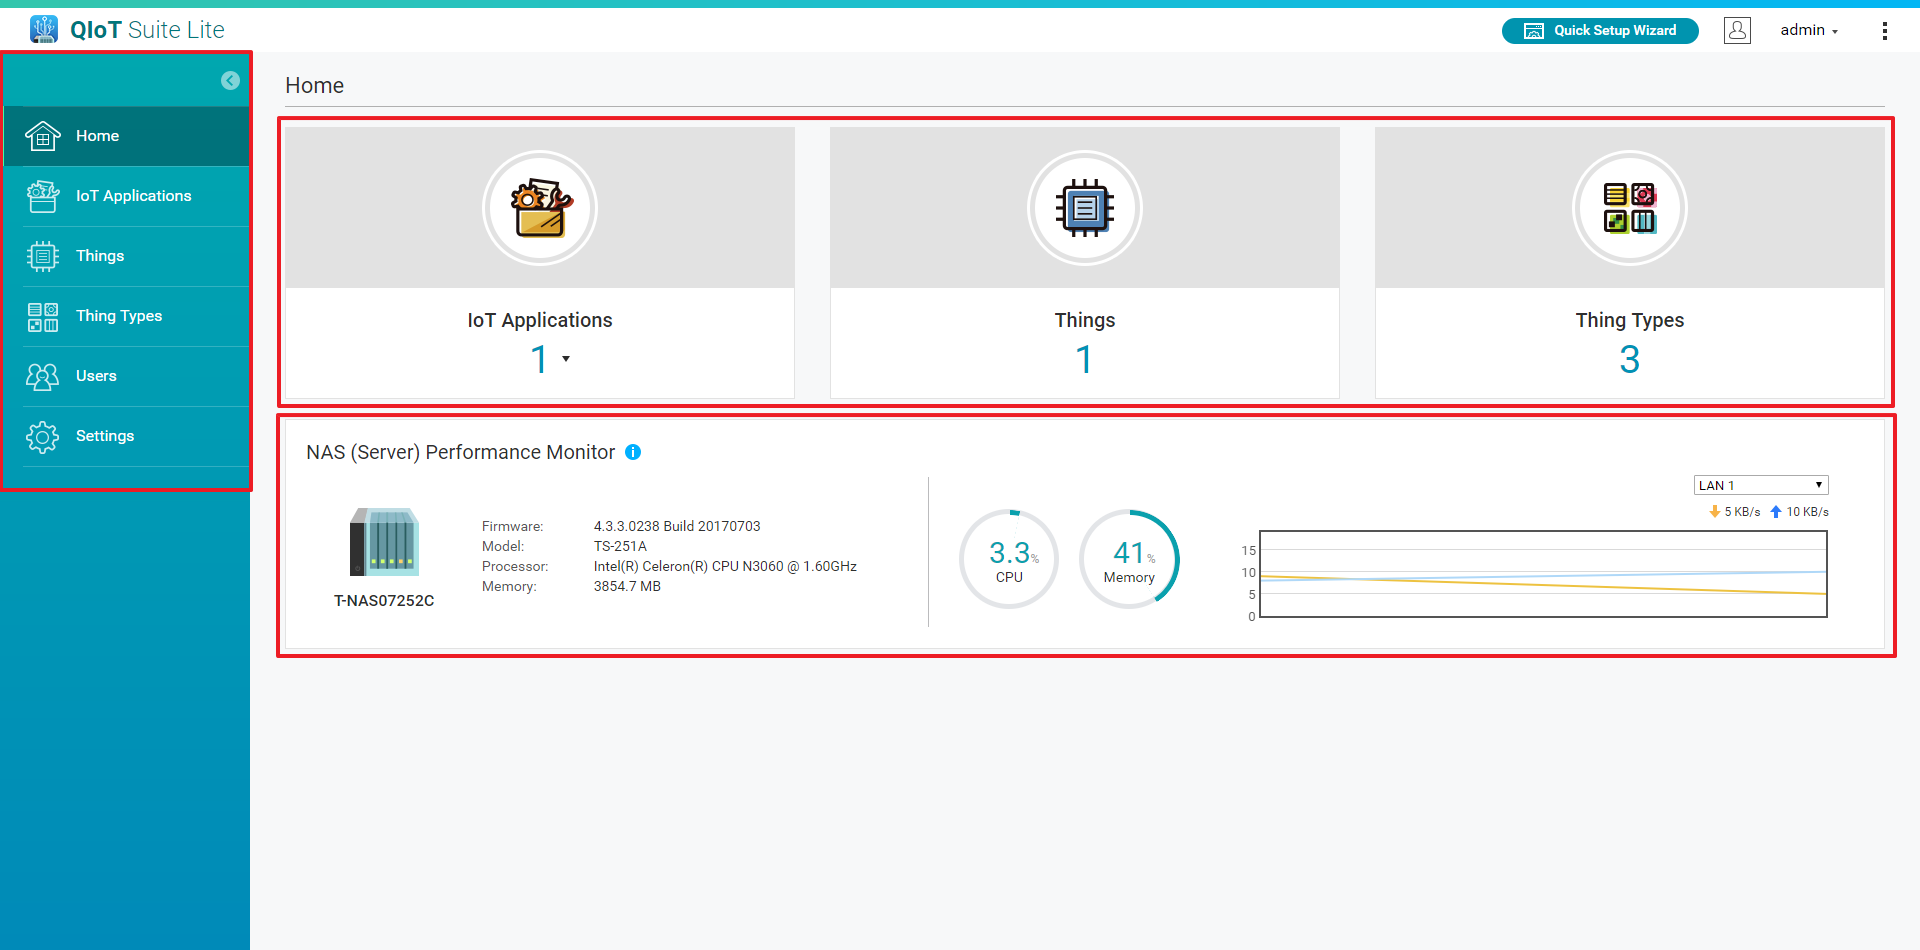
Task: Click the Thing Types grid icon on dashboard
Action: click(x=1629, y=208)
